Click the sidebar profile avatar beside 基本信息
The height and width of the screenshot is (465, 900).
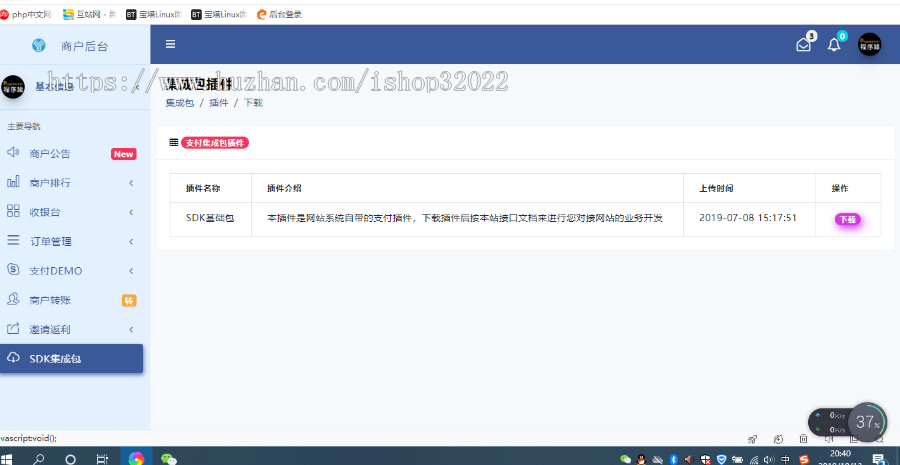(x=13, y=87)
